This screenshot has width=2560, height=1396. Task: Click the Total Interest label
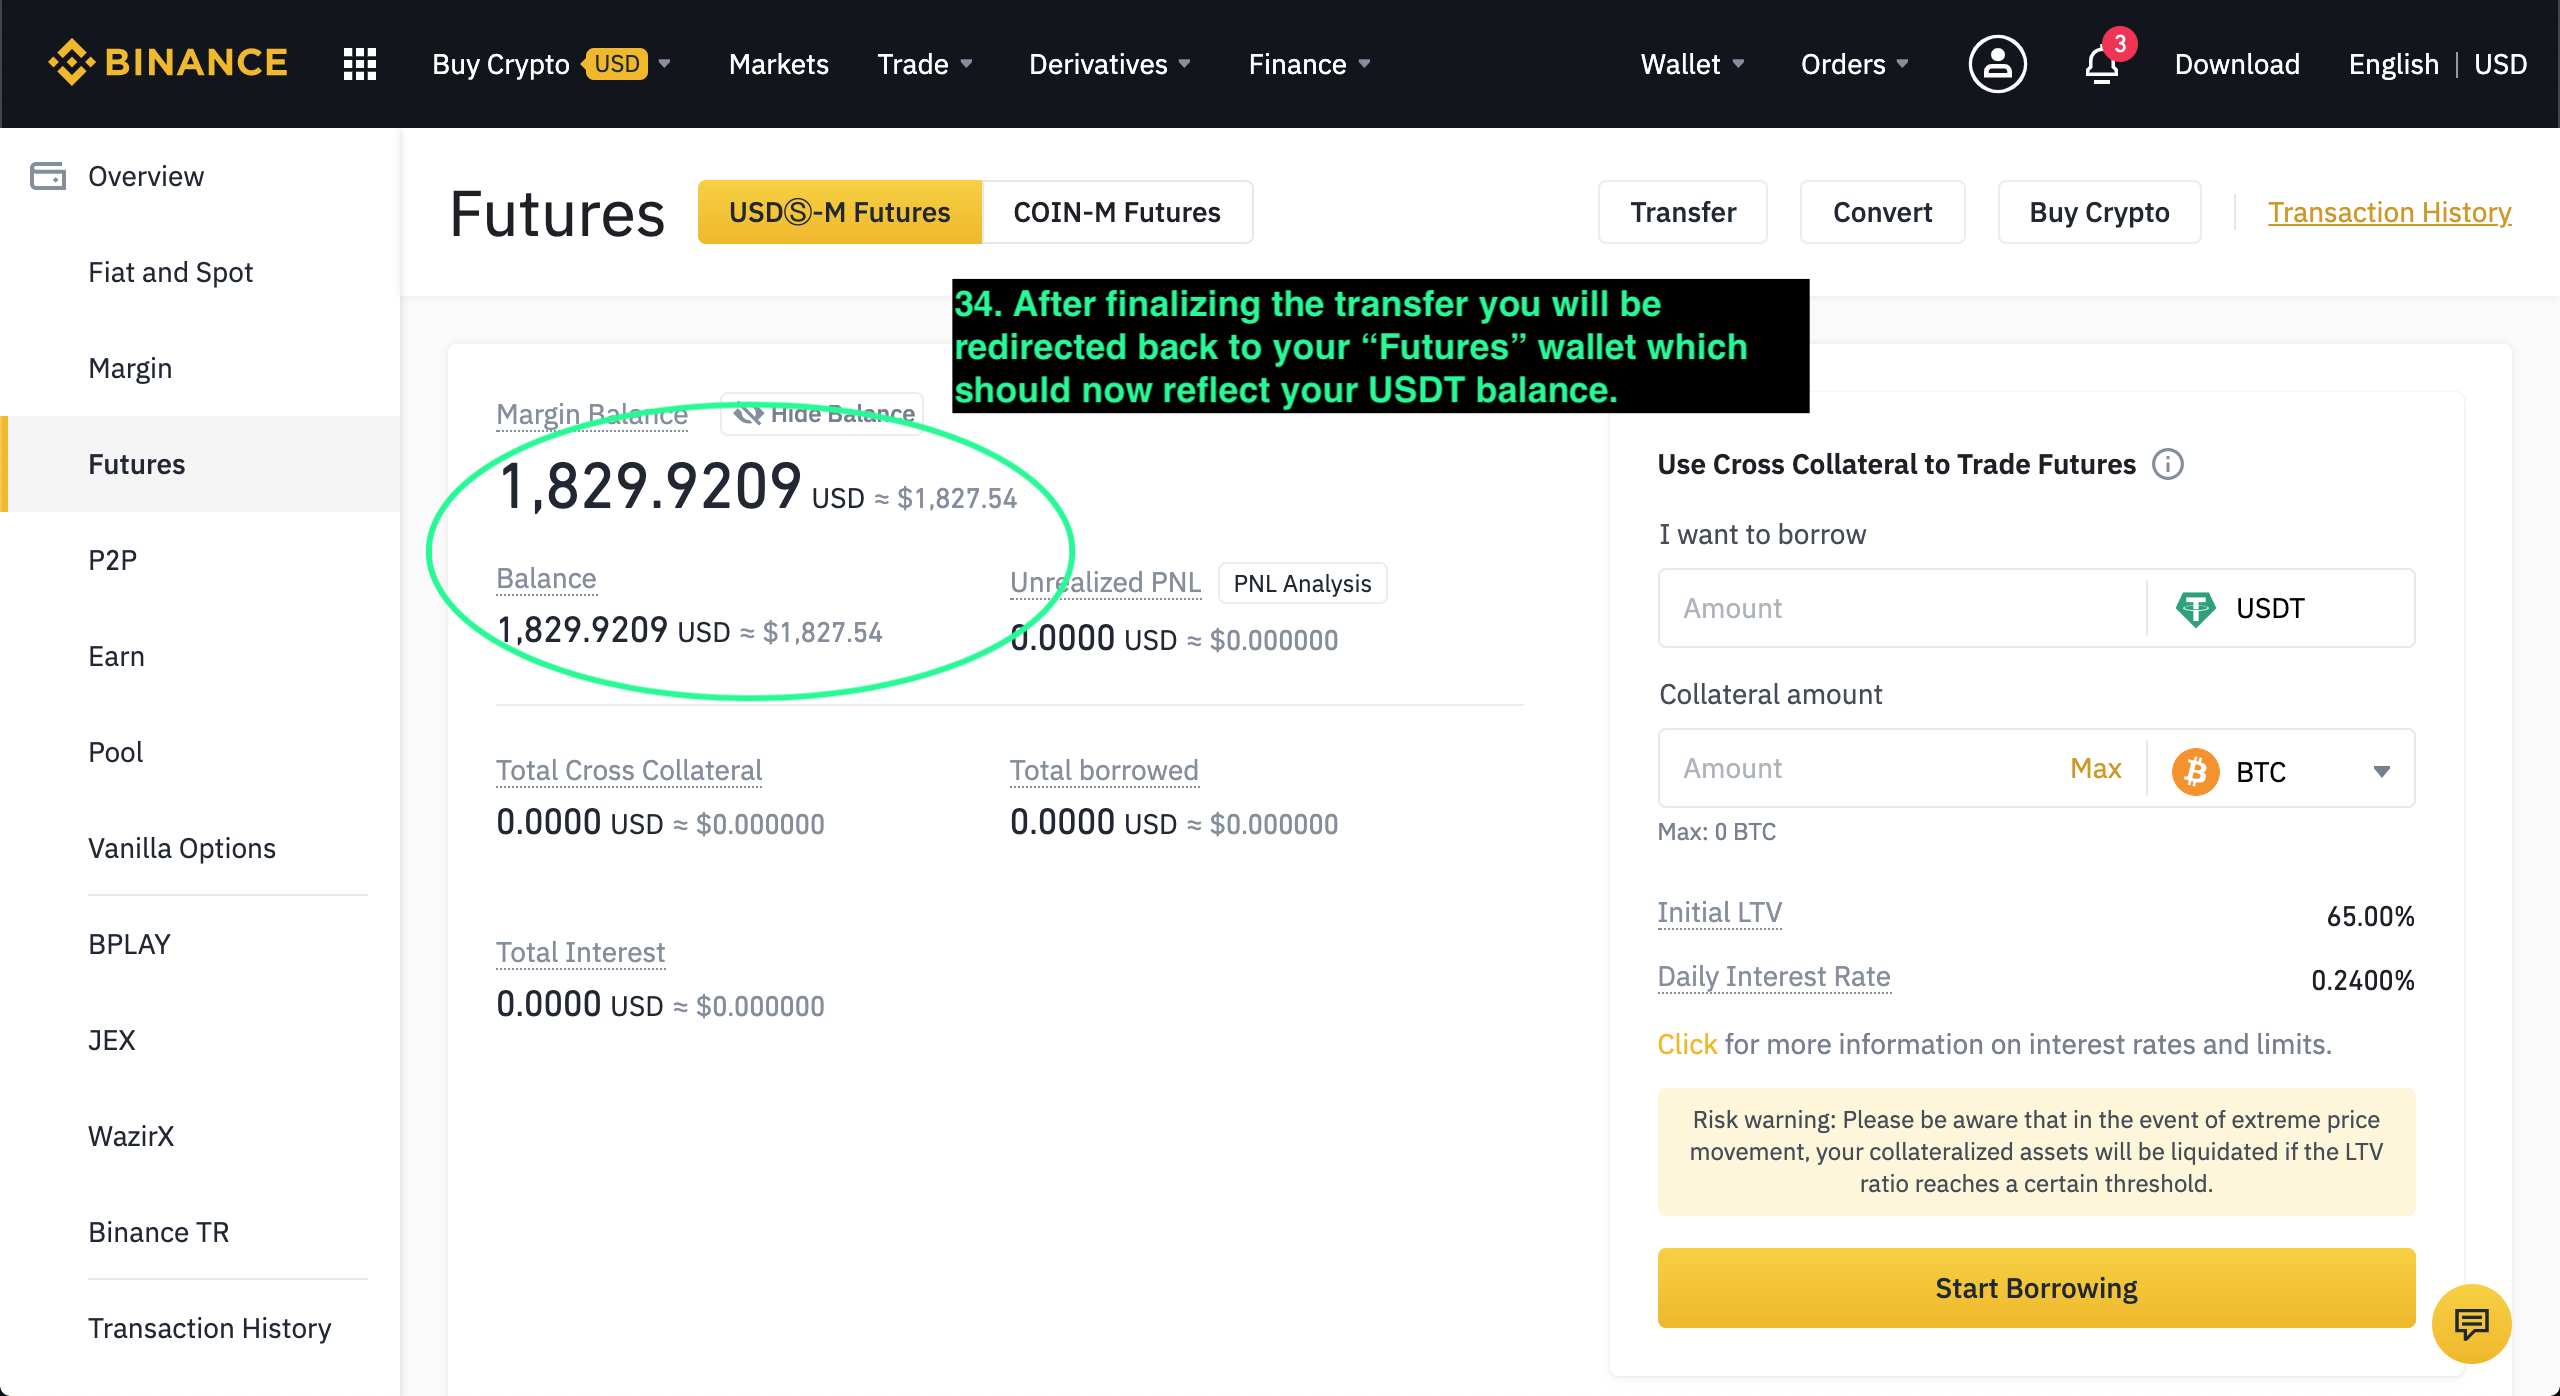coord(580,952)
